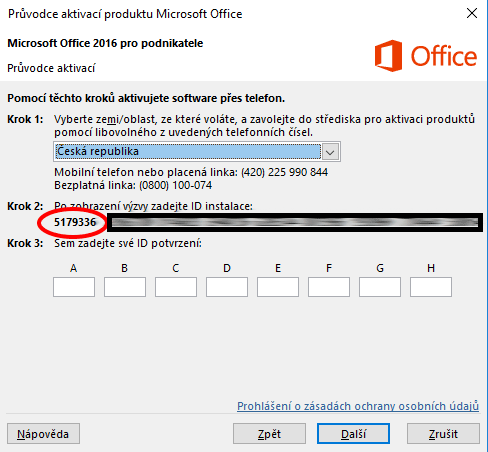Focus confirmation ID field C
Screen dimensions: 488x452
(176, 287)
